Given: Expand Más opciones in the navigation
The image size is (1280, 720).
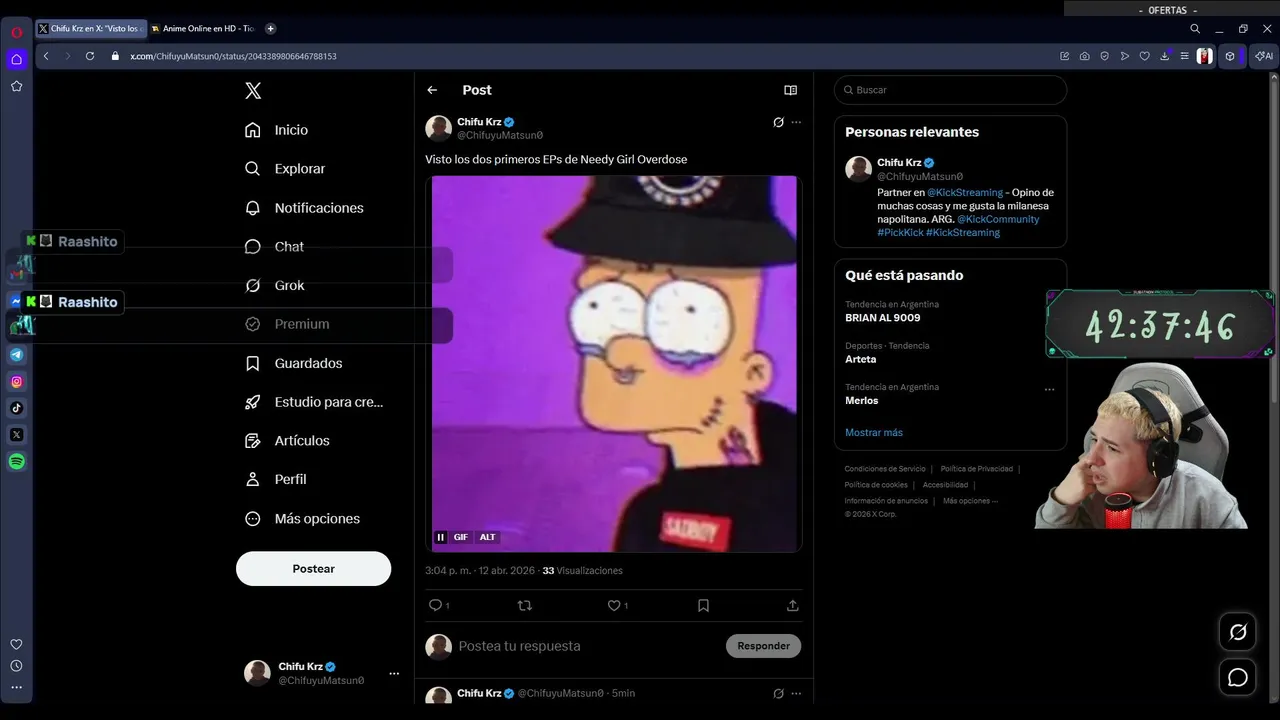Looking at the screenshot, I should 303,518.
